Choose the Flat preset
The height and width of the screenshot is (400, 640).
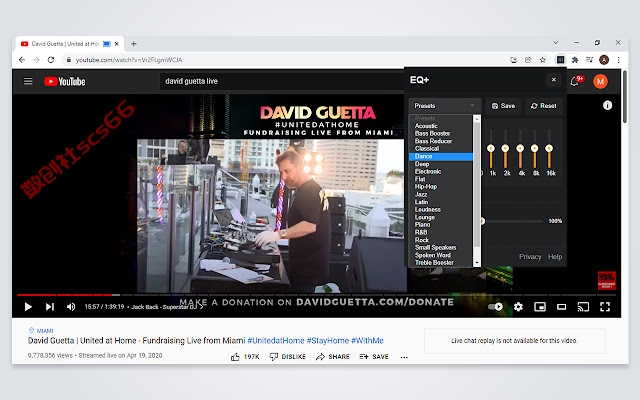pyautogui.click(x=441, y=179)
